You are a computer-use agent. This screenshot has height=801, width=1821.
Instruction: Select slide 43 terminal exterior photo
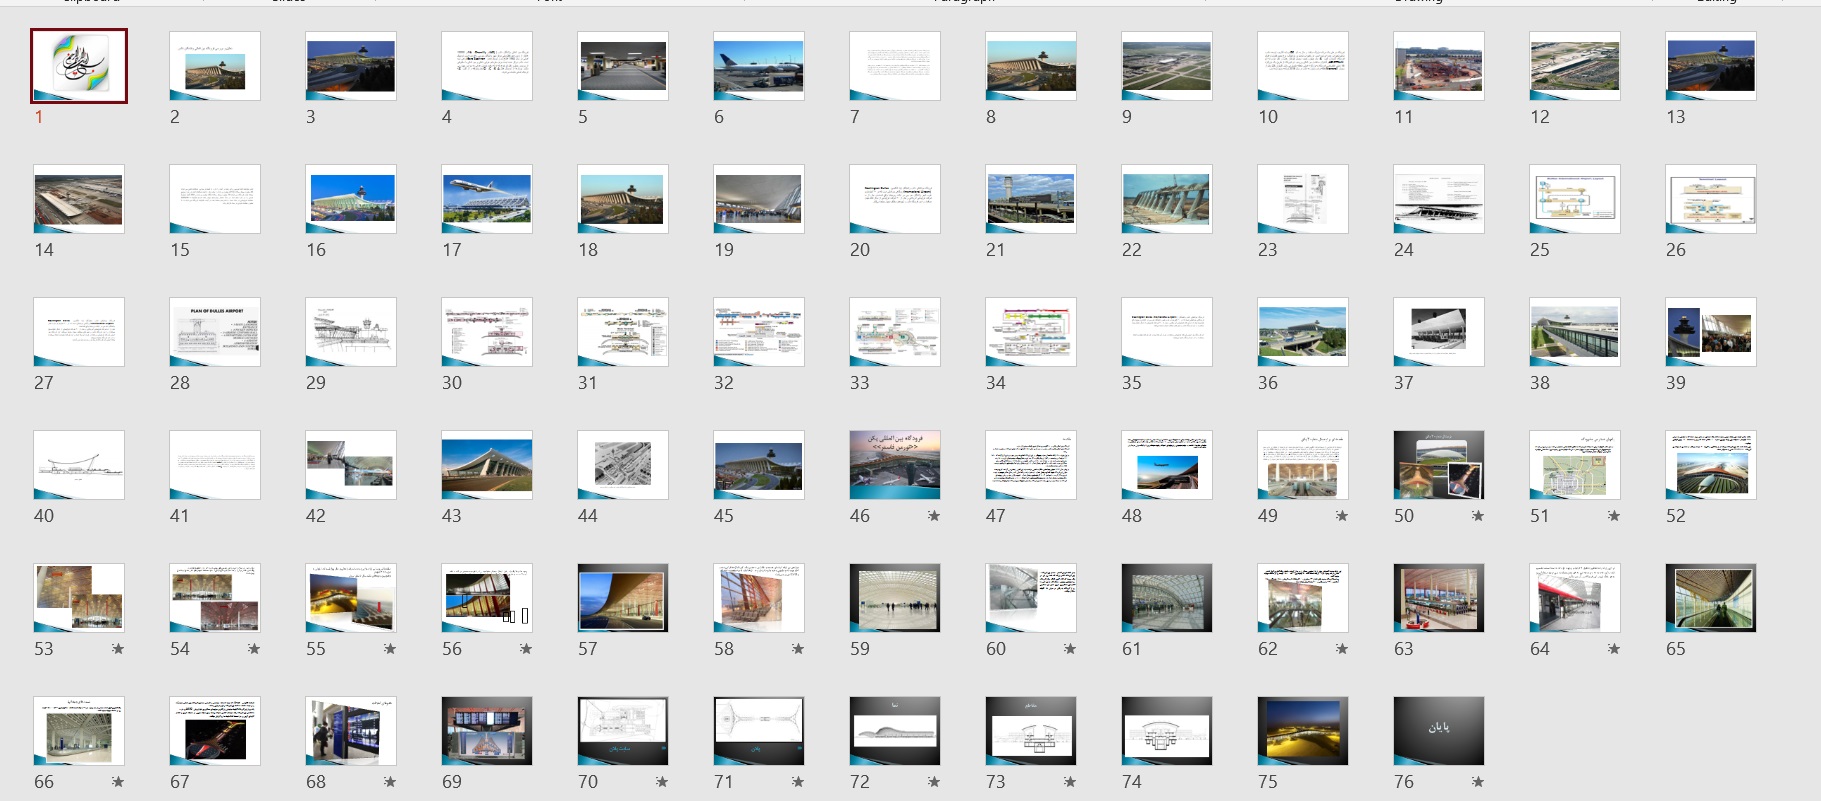coord(486,465)
